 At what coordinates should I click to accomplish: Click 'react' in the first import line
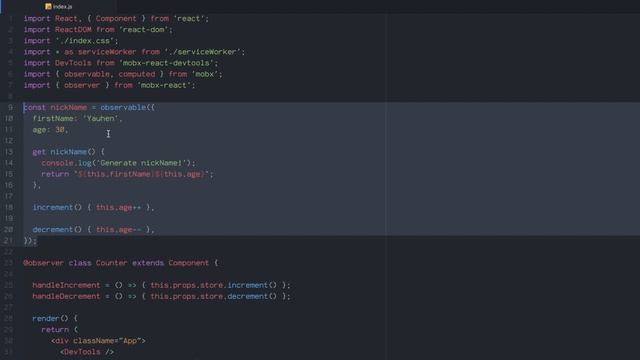pos(189,19)
